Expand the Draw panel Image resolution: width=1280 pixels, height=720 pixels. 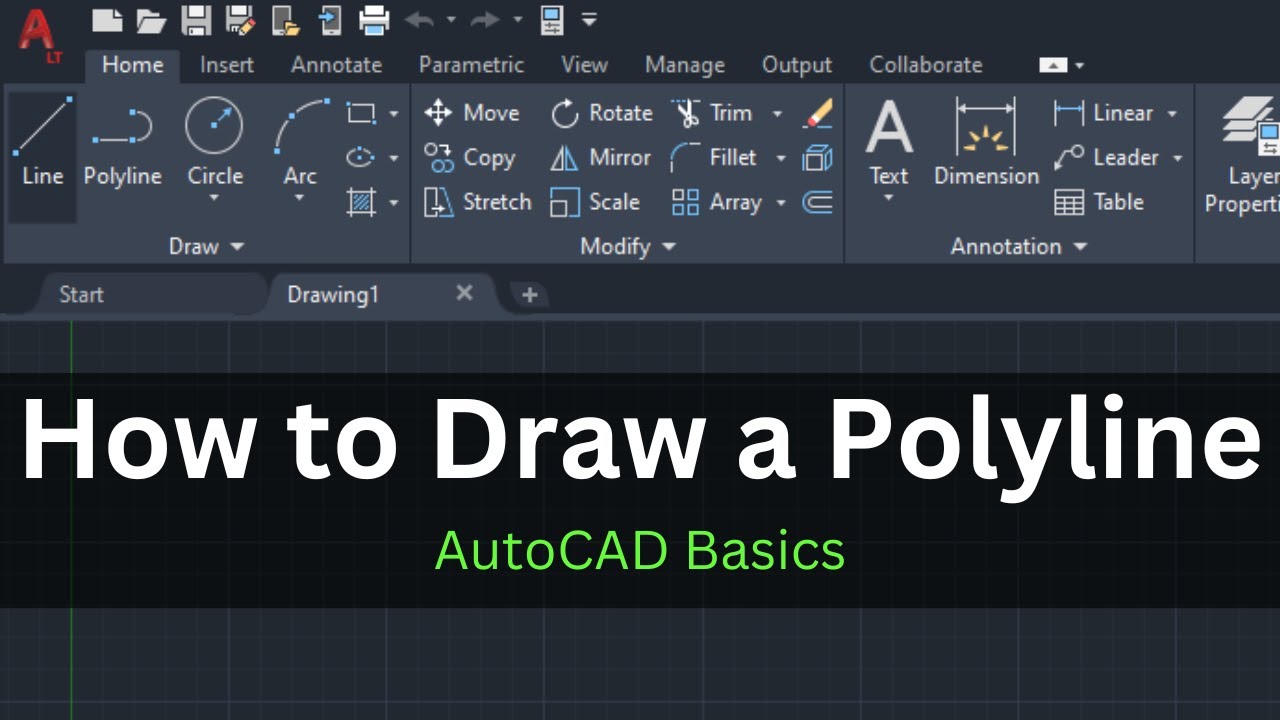tap(207, 246)
